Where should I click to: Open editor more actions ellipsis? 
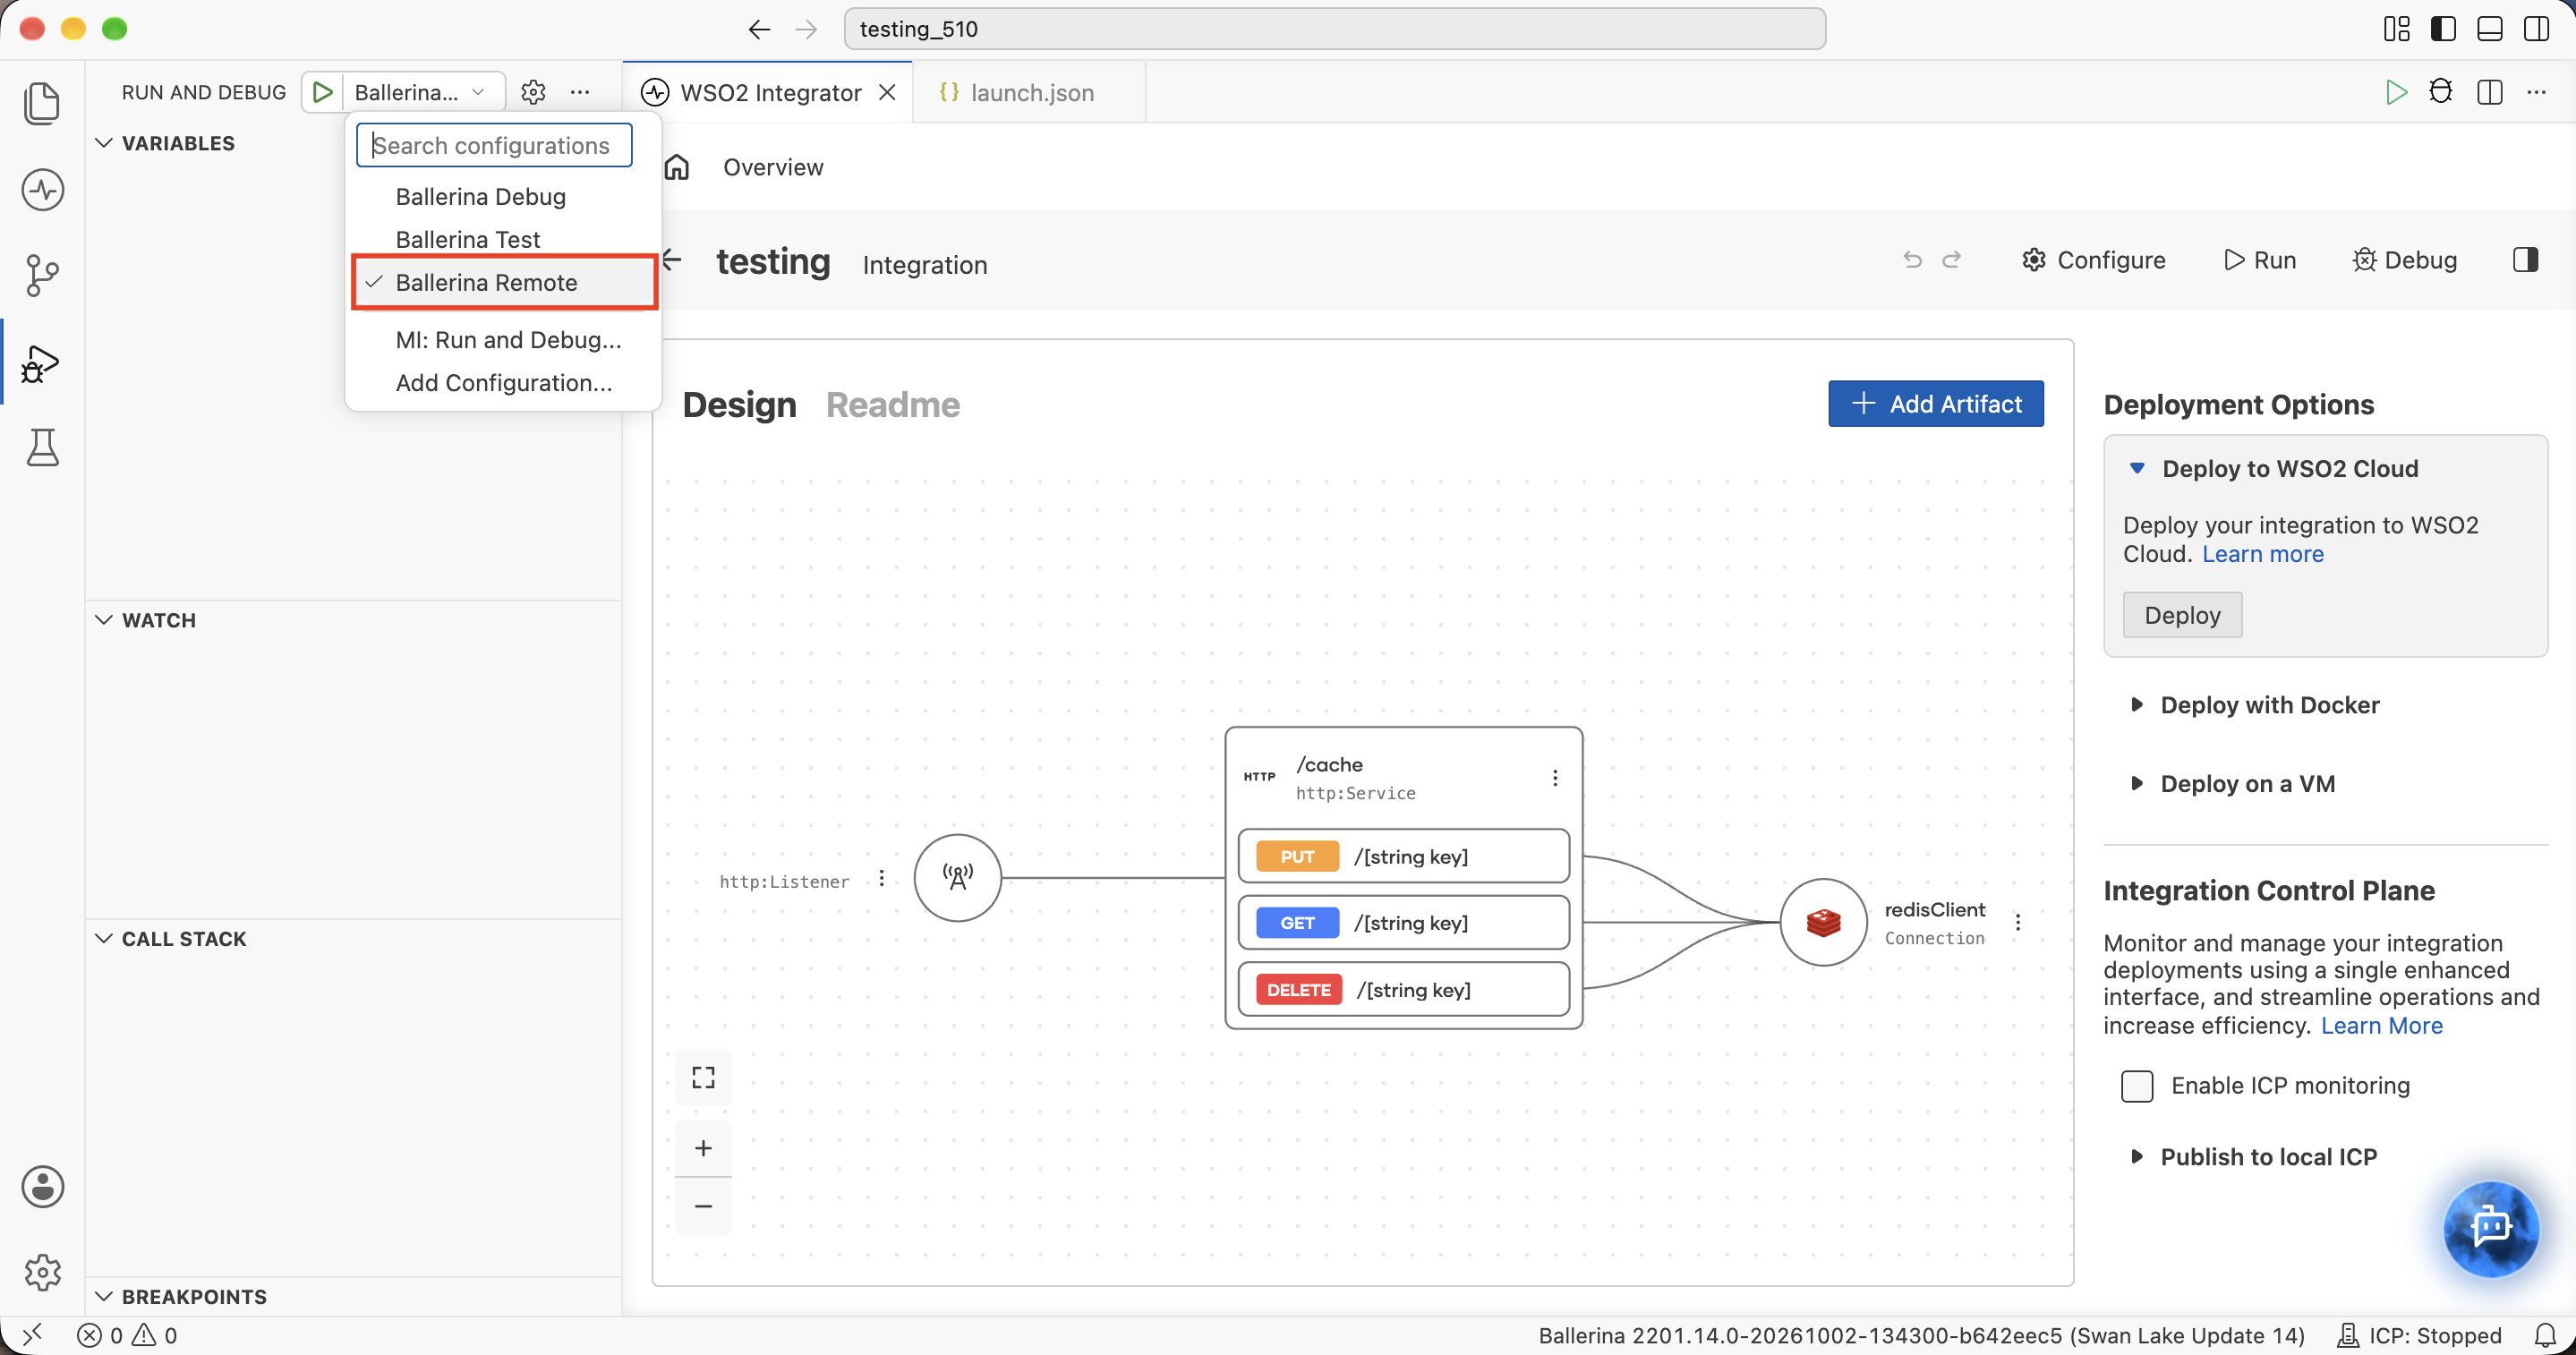pyautogui.click(x=2537, y=92)
